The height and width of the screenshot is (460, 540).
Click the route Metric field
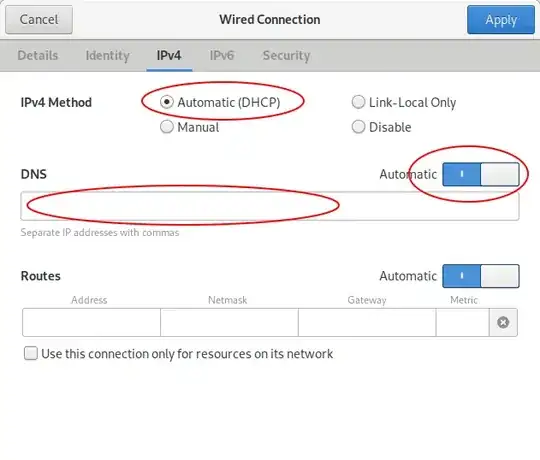pyautogui.click(x=463, y=322)
